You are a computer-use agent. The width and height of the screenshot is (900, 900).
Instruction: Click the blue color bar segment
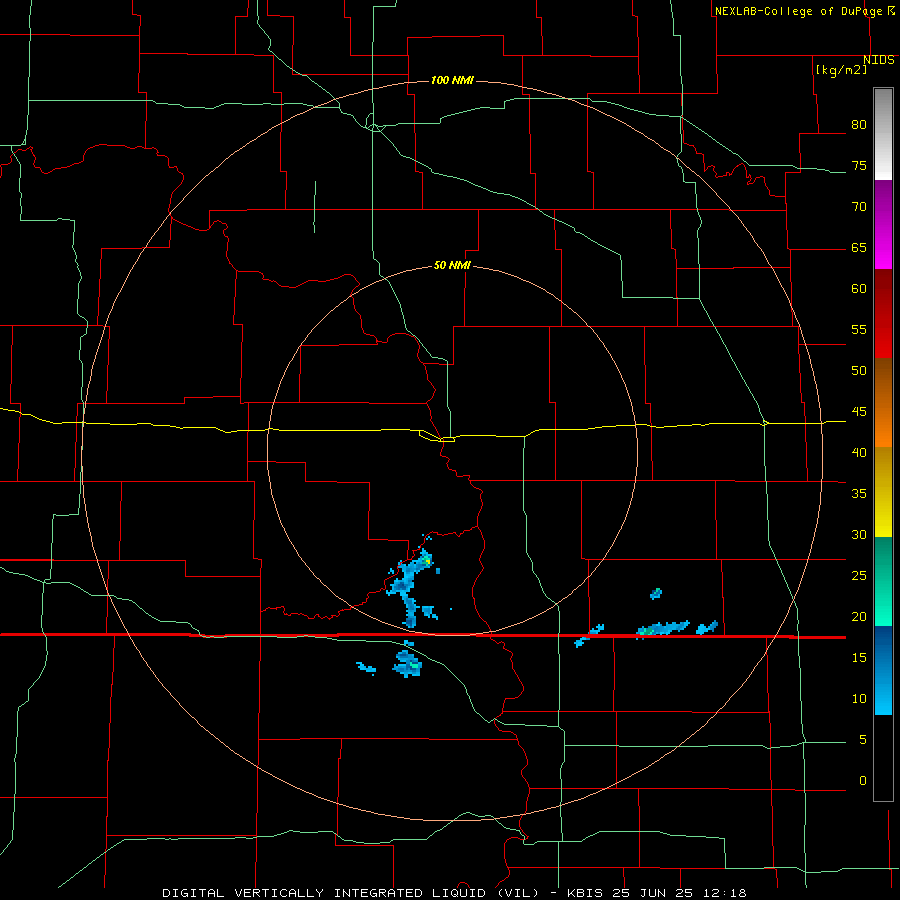click(883, 670)
